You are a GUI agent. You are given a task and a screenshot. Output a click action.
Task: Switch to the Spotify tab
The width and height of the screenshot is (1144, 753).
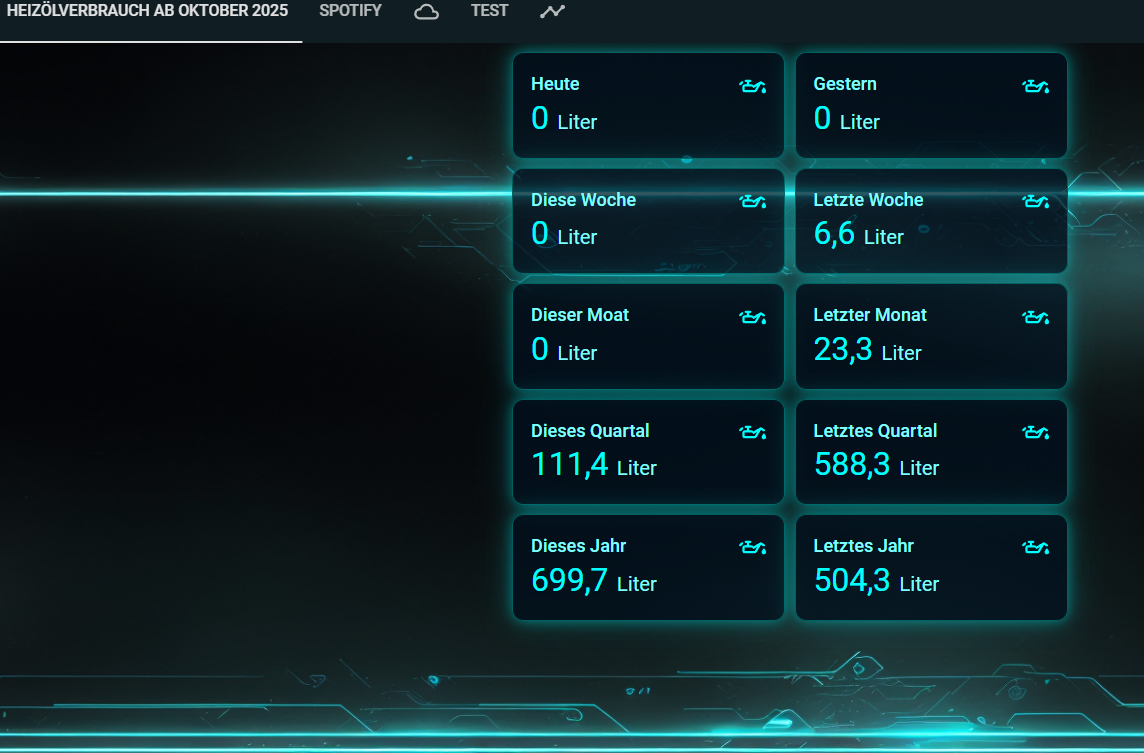coord(350,11)
